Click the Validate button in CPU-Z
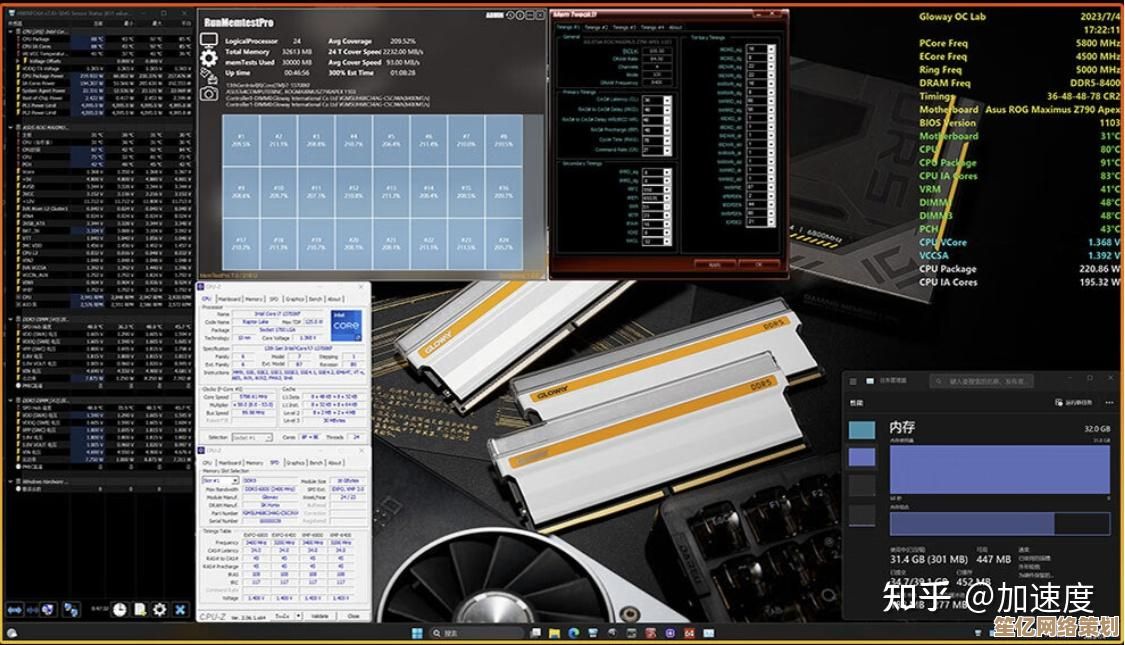This screenshot has width=1125, height=645. (320, 616)
